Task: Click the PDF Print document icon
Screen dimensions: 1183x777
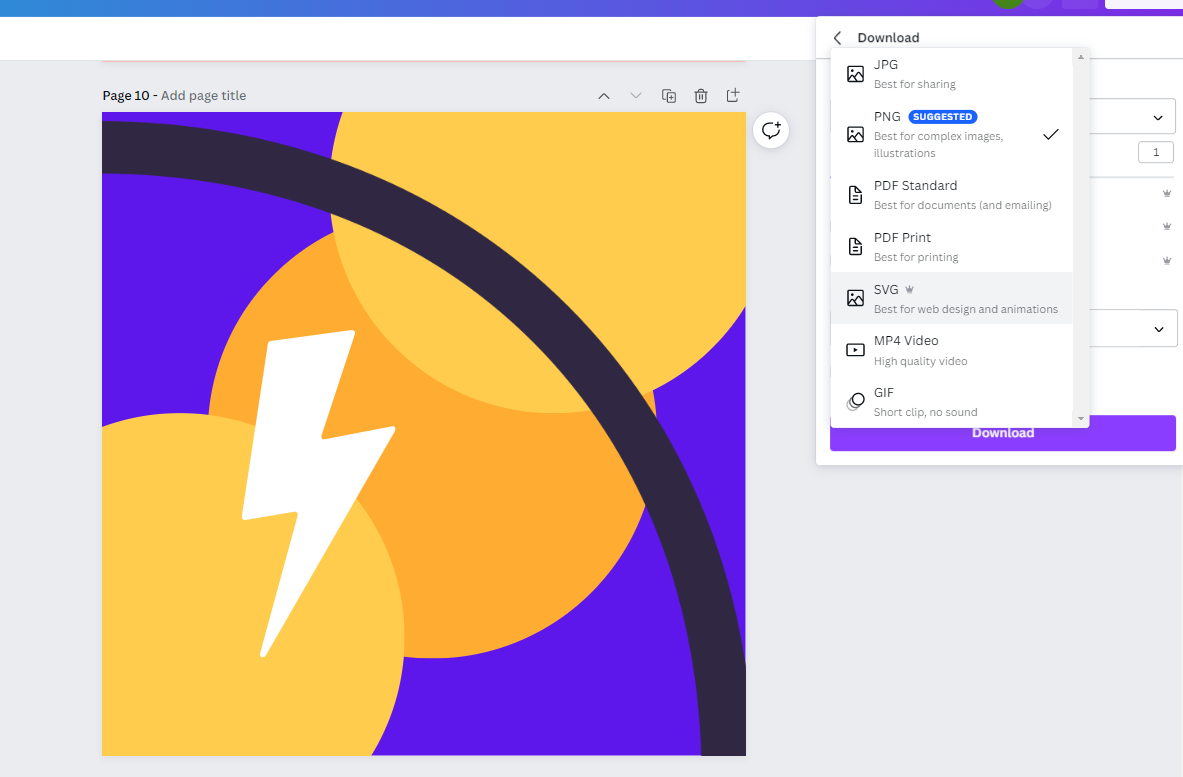Action: 856,247
